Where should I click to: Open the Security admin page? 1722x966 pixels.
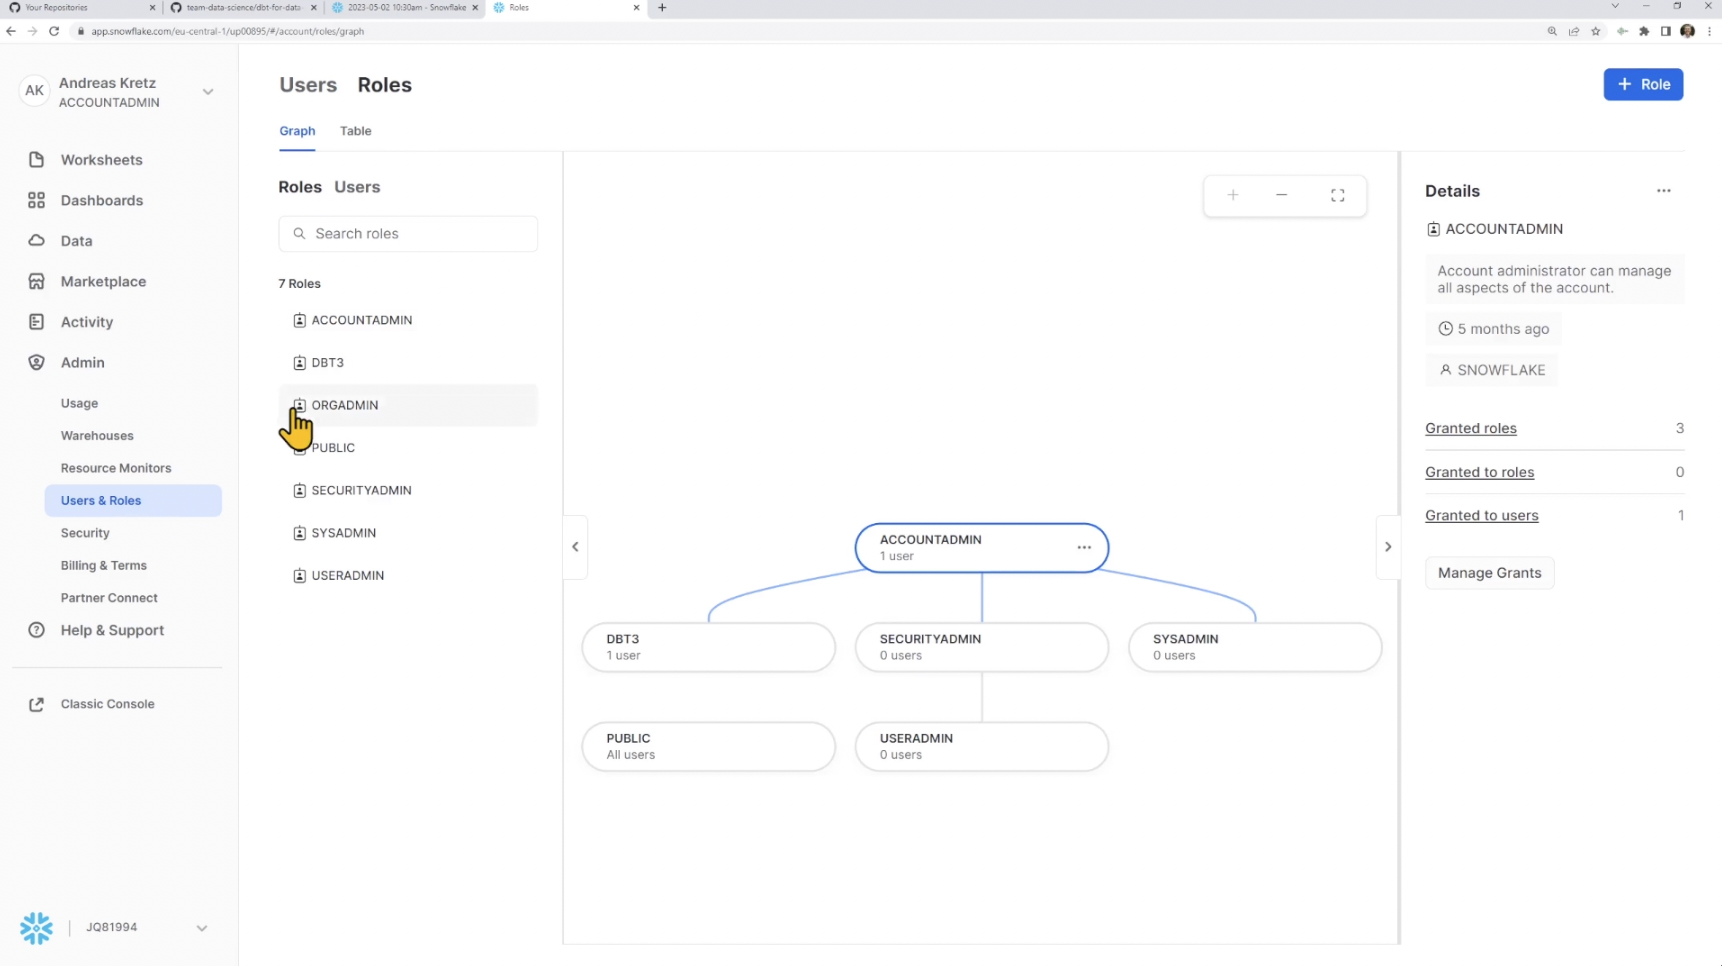(x=85, y=533)
